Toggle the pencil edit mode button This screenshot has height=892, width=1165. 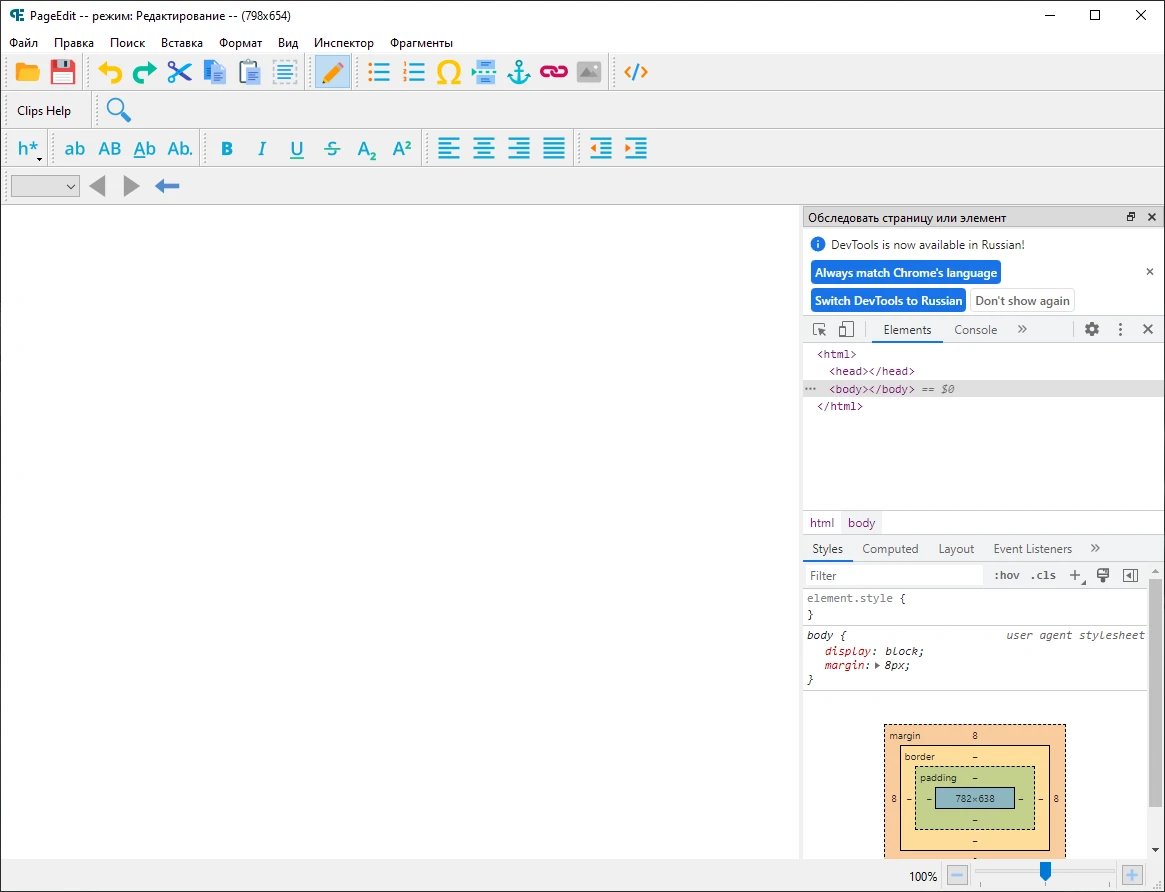click(x=332, y=72)
